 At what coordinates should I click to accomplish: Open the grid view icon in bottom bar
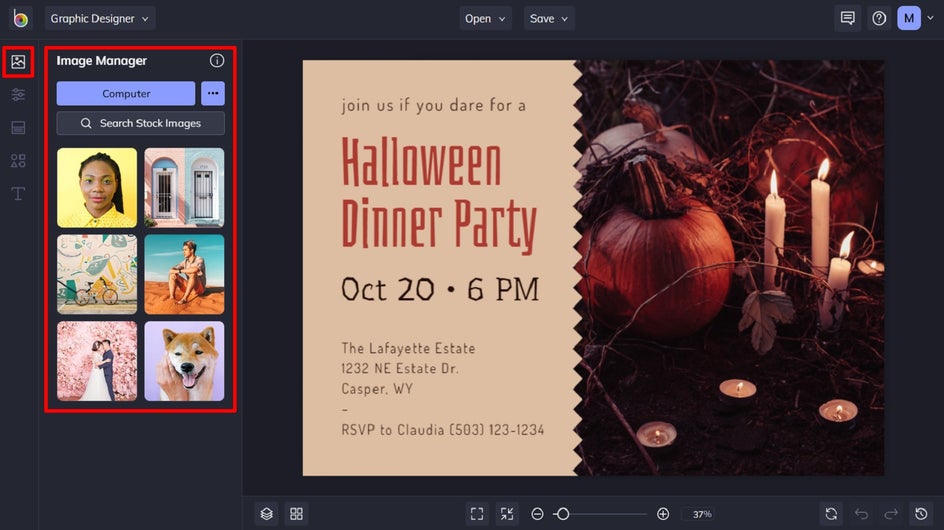[296, 514]
